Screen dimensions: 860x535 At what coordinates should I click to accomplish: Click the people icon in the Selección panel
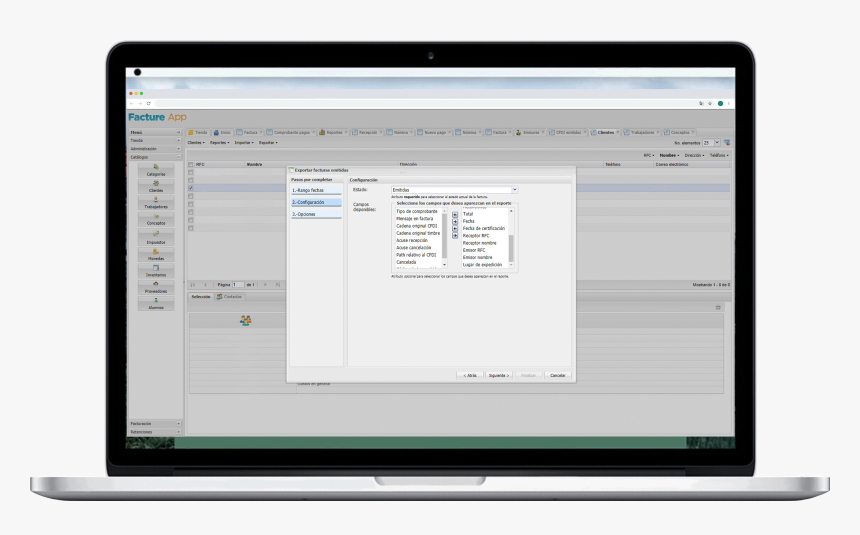point(246,320)
